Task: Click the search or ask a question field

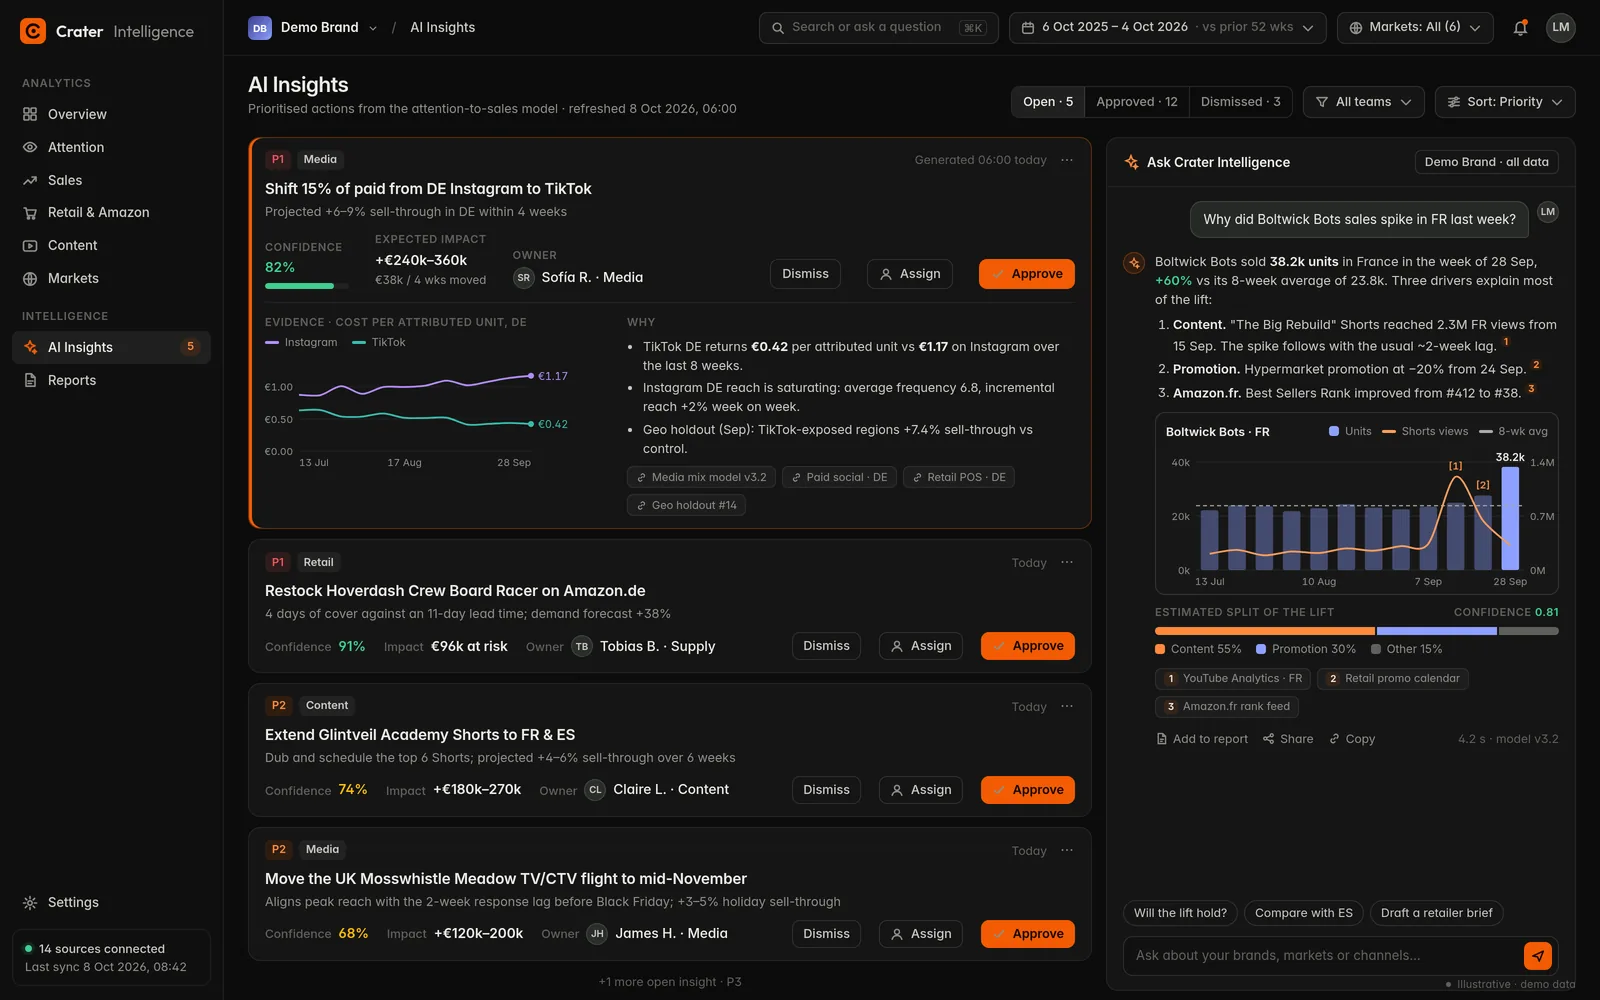Action: 878,28
